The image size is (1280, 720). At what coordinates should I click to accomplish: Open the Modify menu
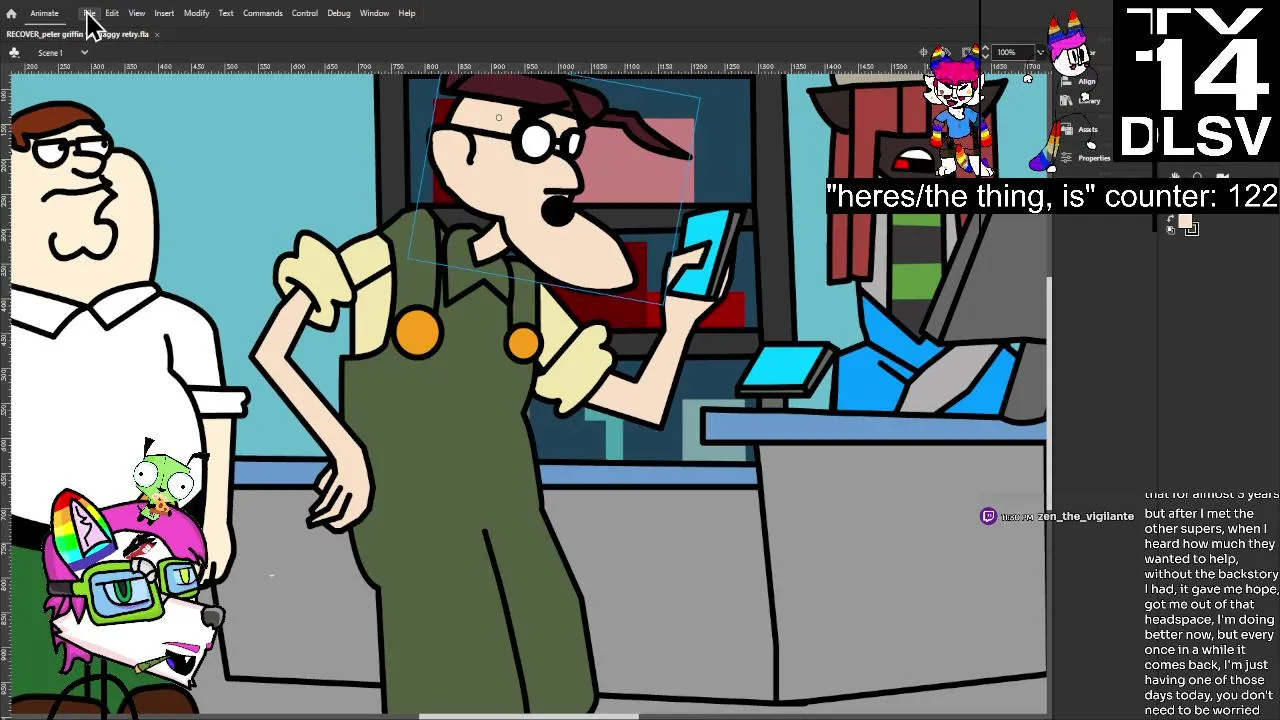(196, 13)
